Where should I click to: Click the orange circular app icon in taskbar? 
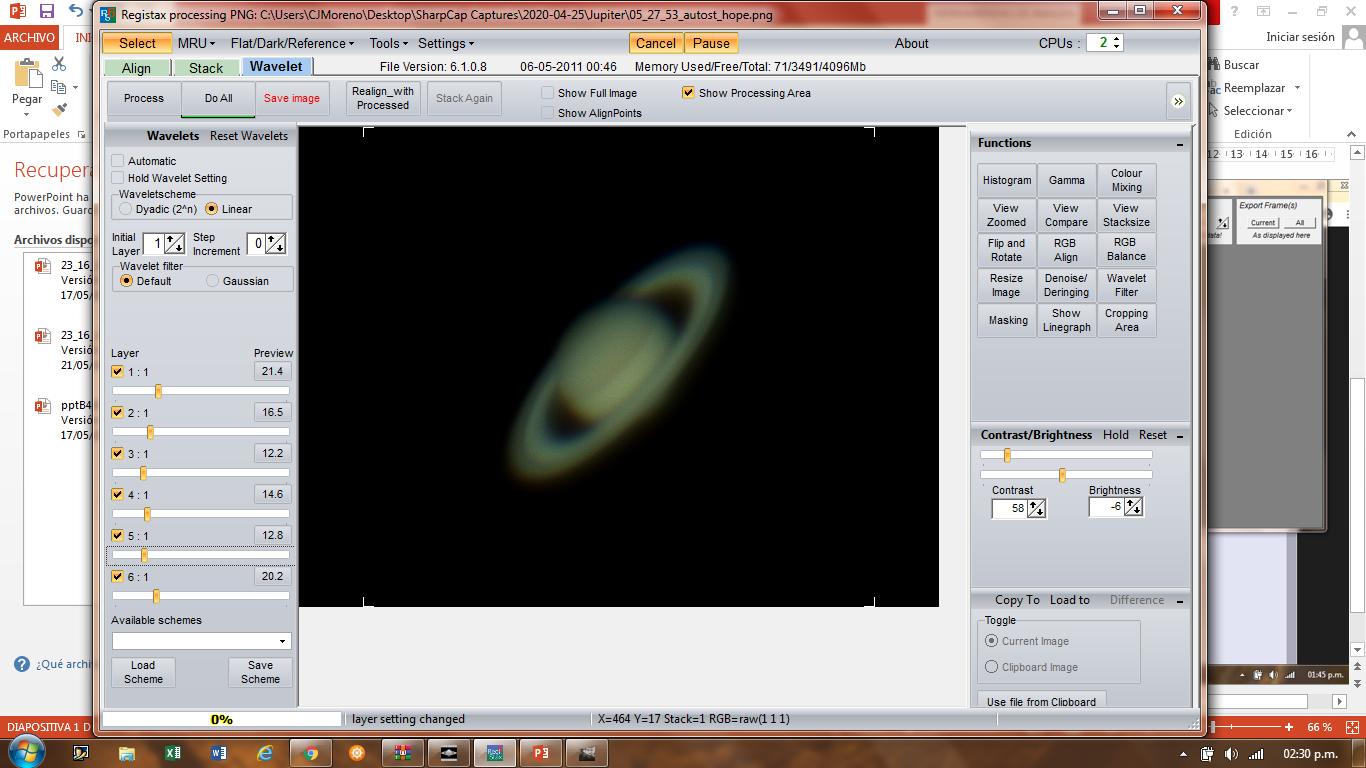point(357,753)
